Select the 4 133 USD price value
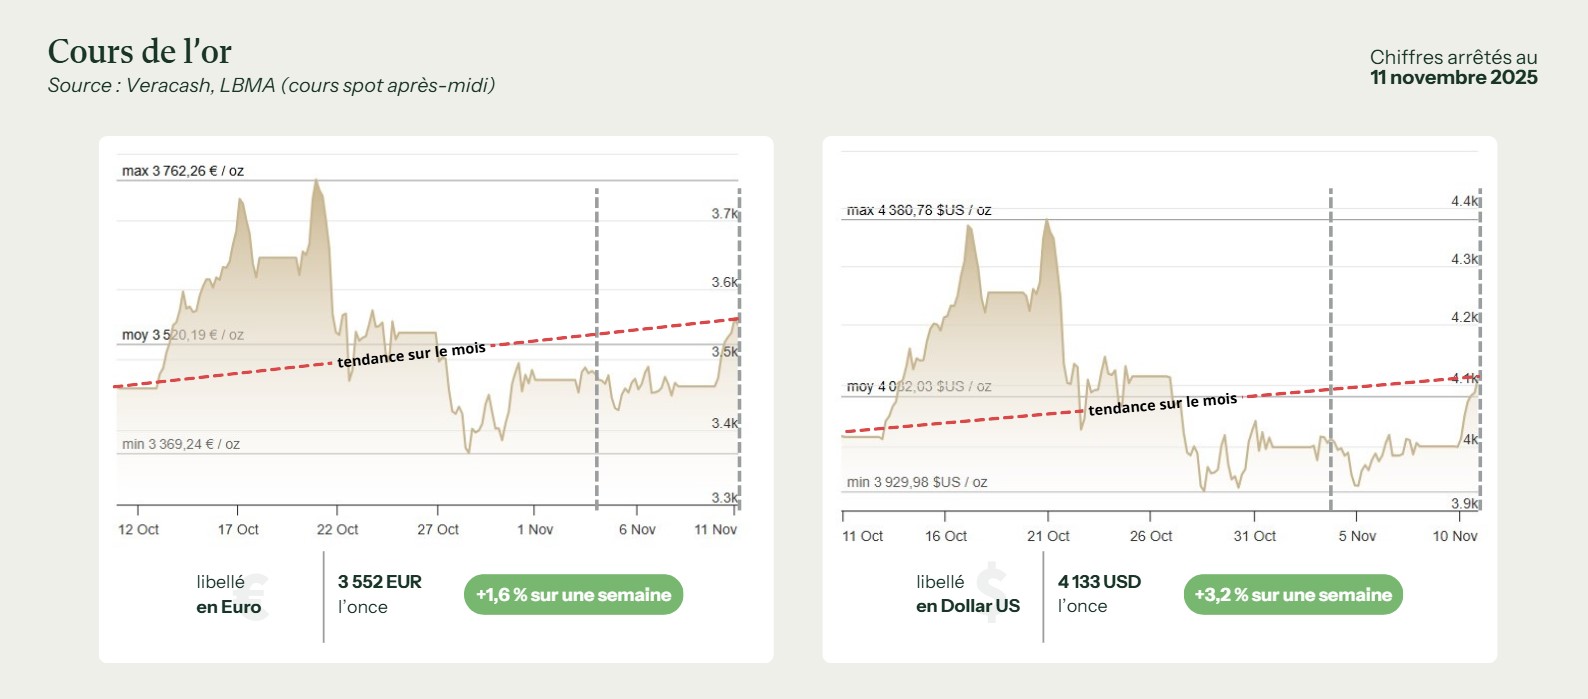The width and height of the screenshot is (1588, 699). pyautogui.click(x=1099, y=582)
